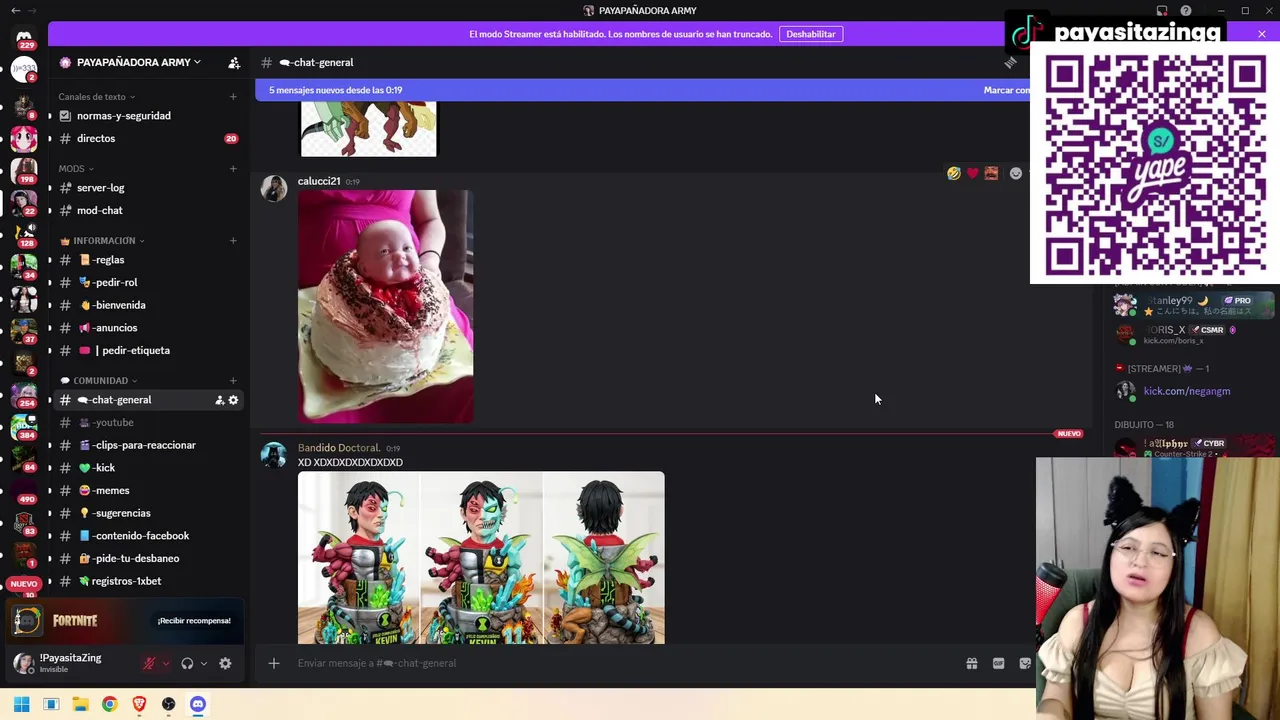Open the directos channel

148,139
